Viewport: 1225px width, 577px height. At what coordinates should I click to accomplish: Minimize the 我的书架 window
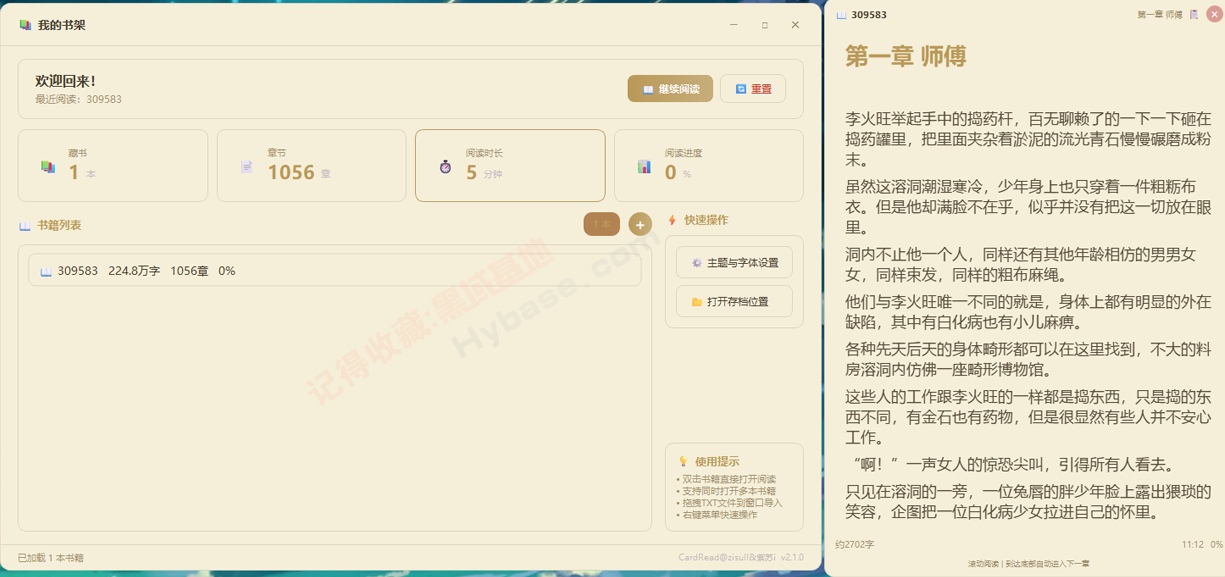(734, 25)
